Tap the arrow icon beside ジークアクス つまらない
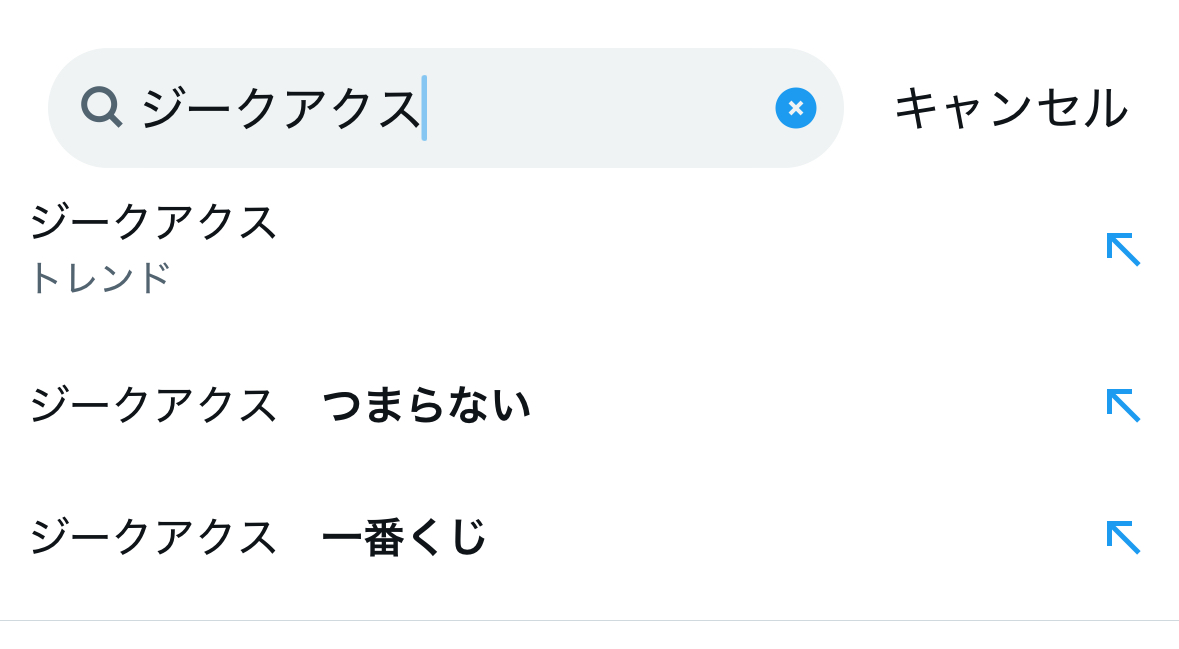This screenshot has height=649, width=1179. pos(1122,405)
